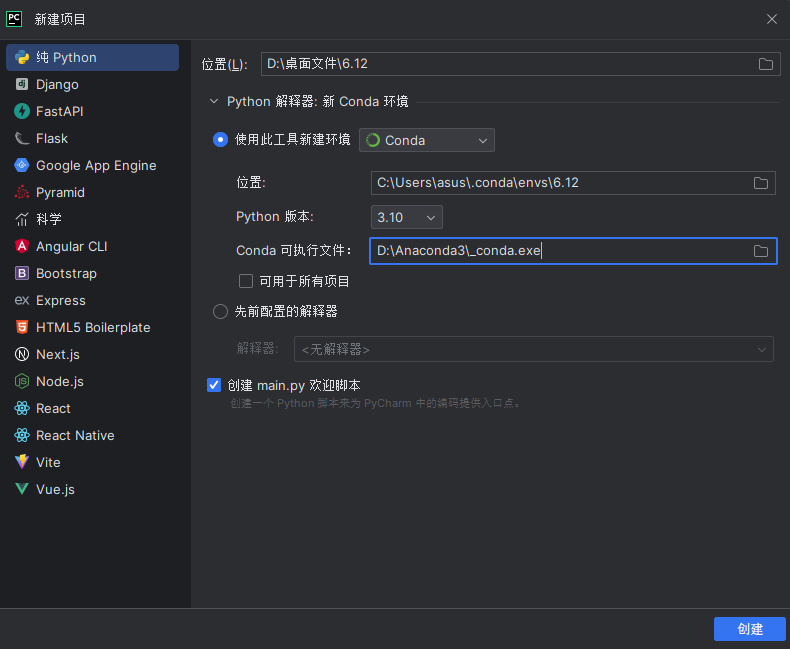Click the React Native atom icon

[22, 435]
